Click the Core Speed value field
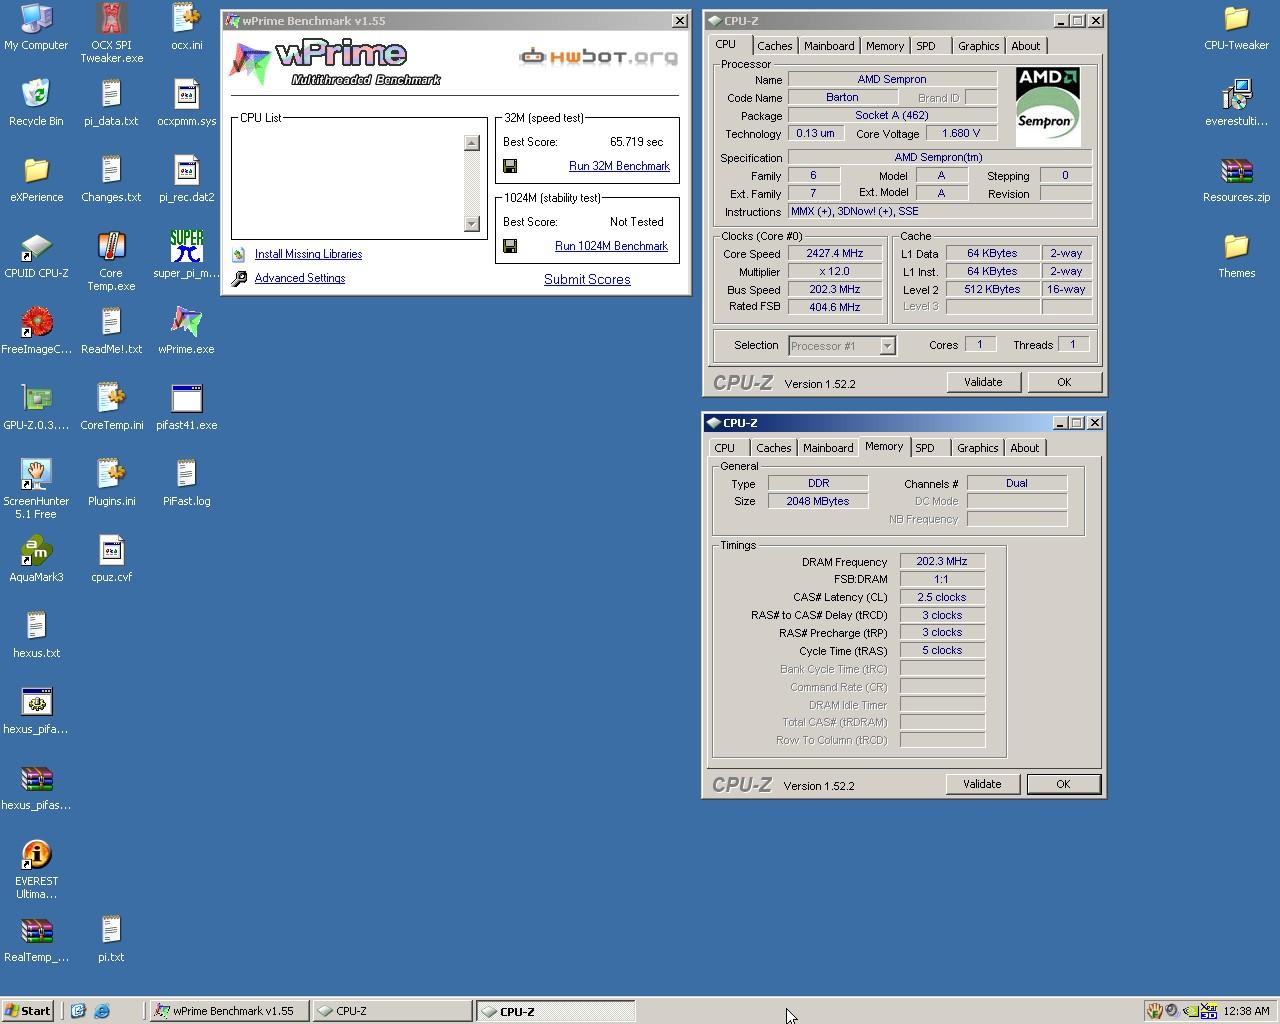Screen dimensions: 1280x1024 tap(835, 253)
